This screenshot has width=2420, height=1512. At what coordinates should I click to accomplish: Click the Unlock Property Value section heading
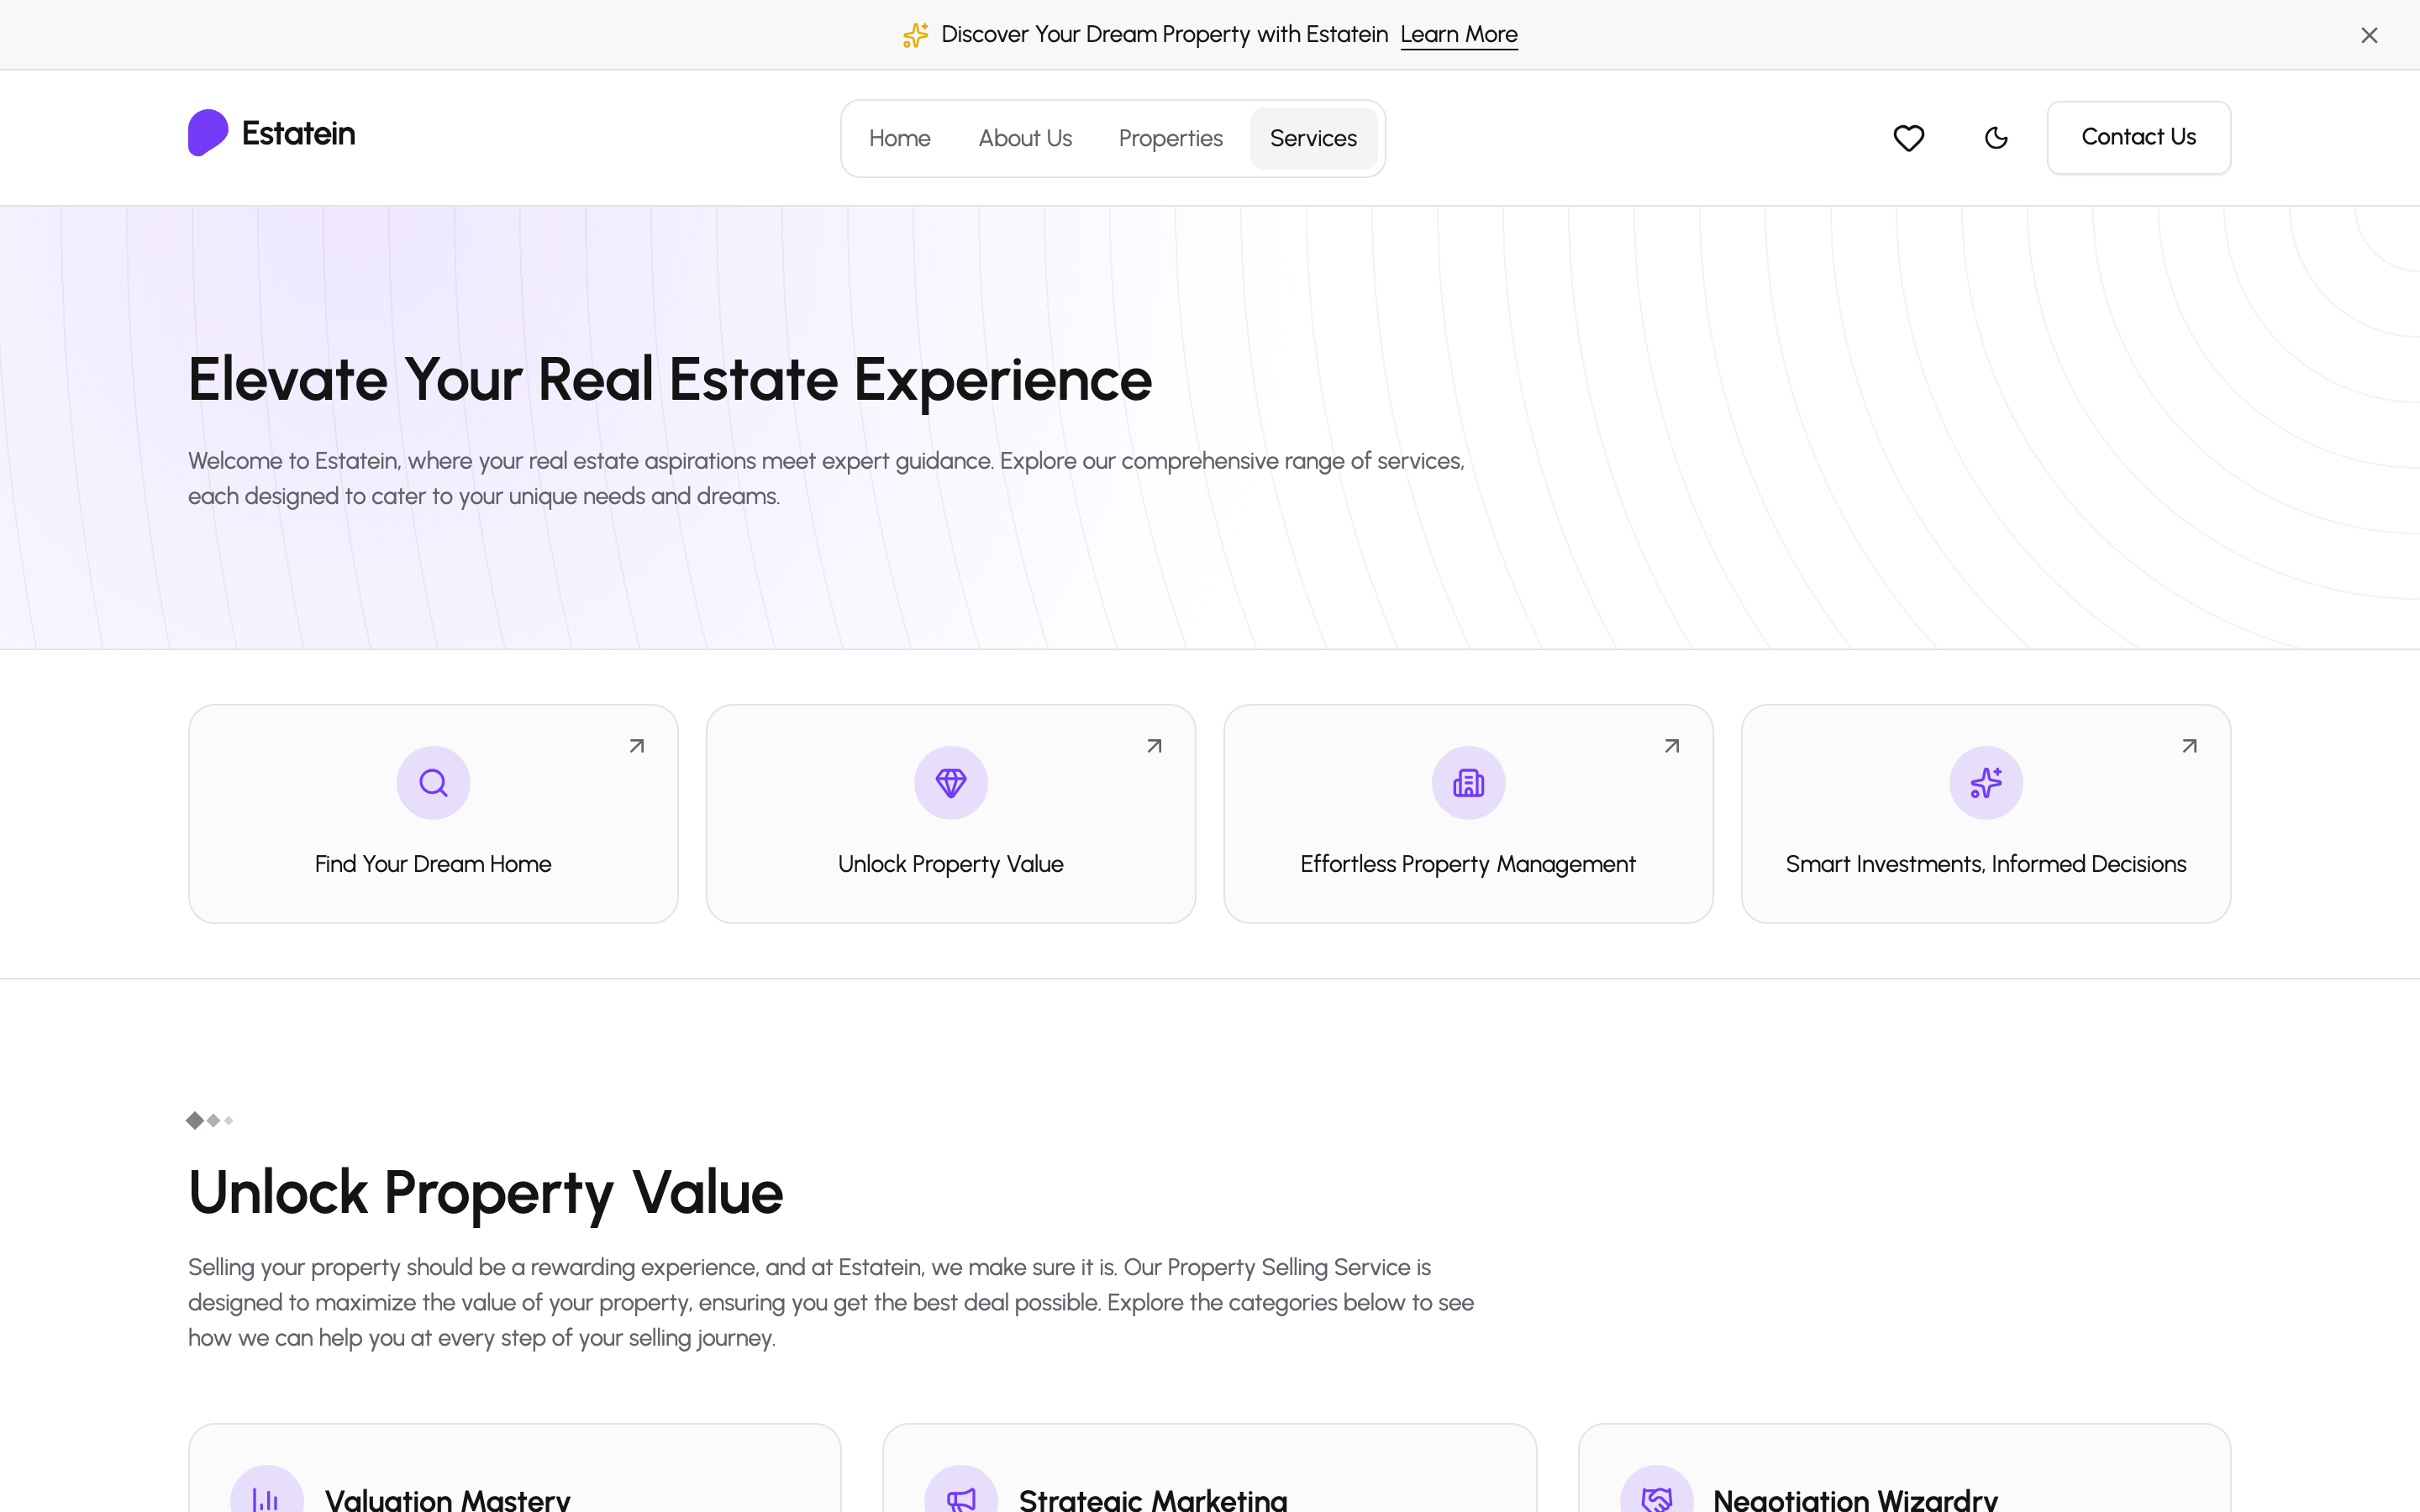[486, 1193]
